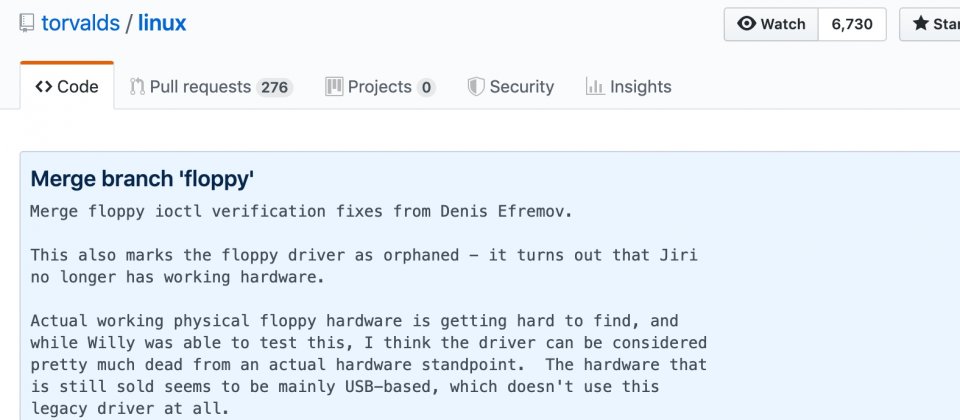Open the linux repository link

(162, 23)
